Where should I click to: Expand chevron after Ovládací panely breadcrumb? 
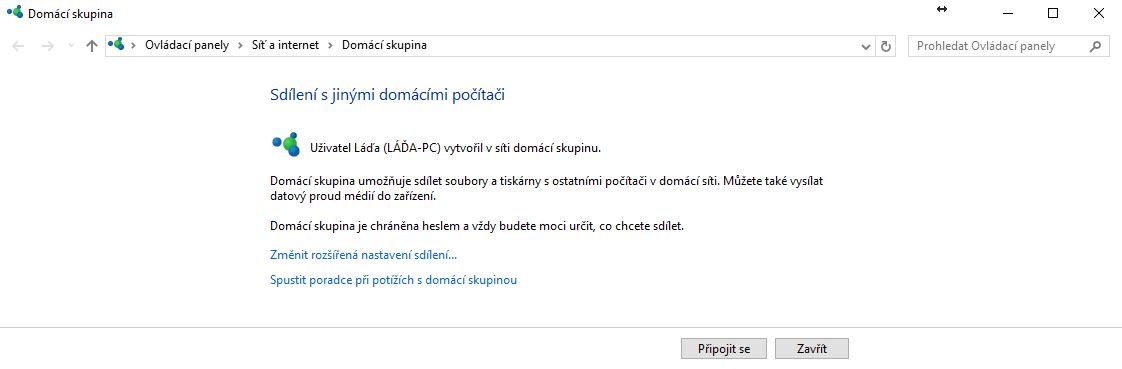pyautogui.click(x=240, y=45)
